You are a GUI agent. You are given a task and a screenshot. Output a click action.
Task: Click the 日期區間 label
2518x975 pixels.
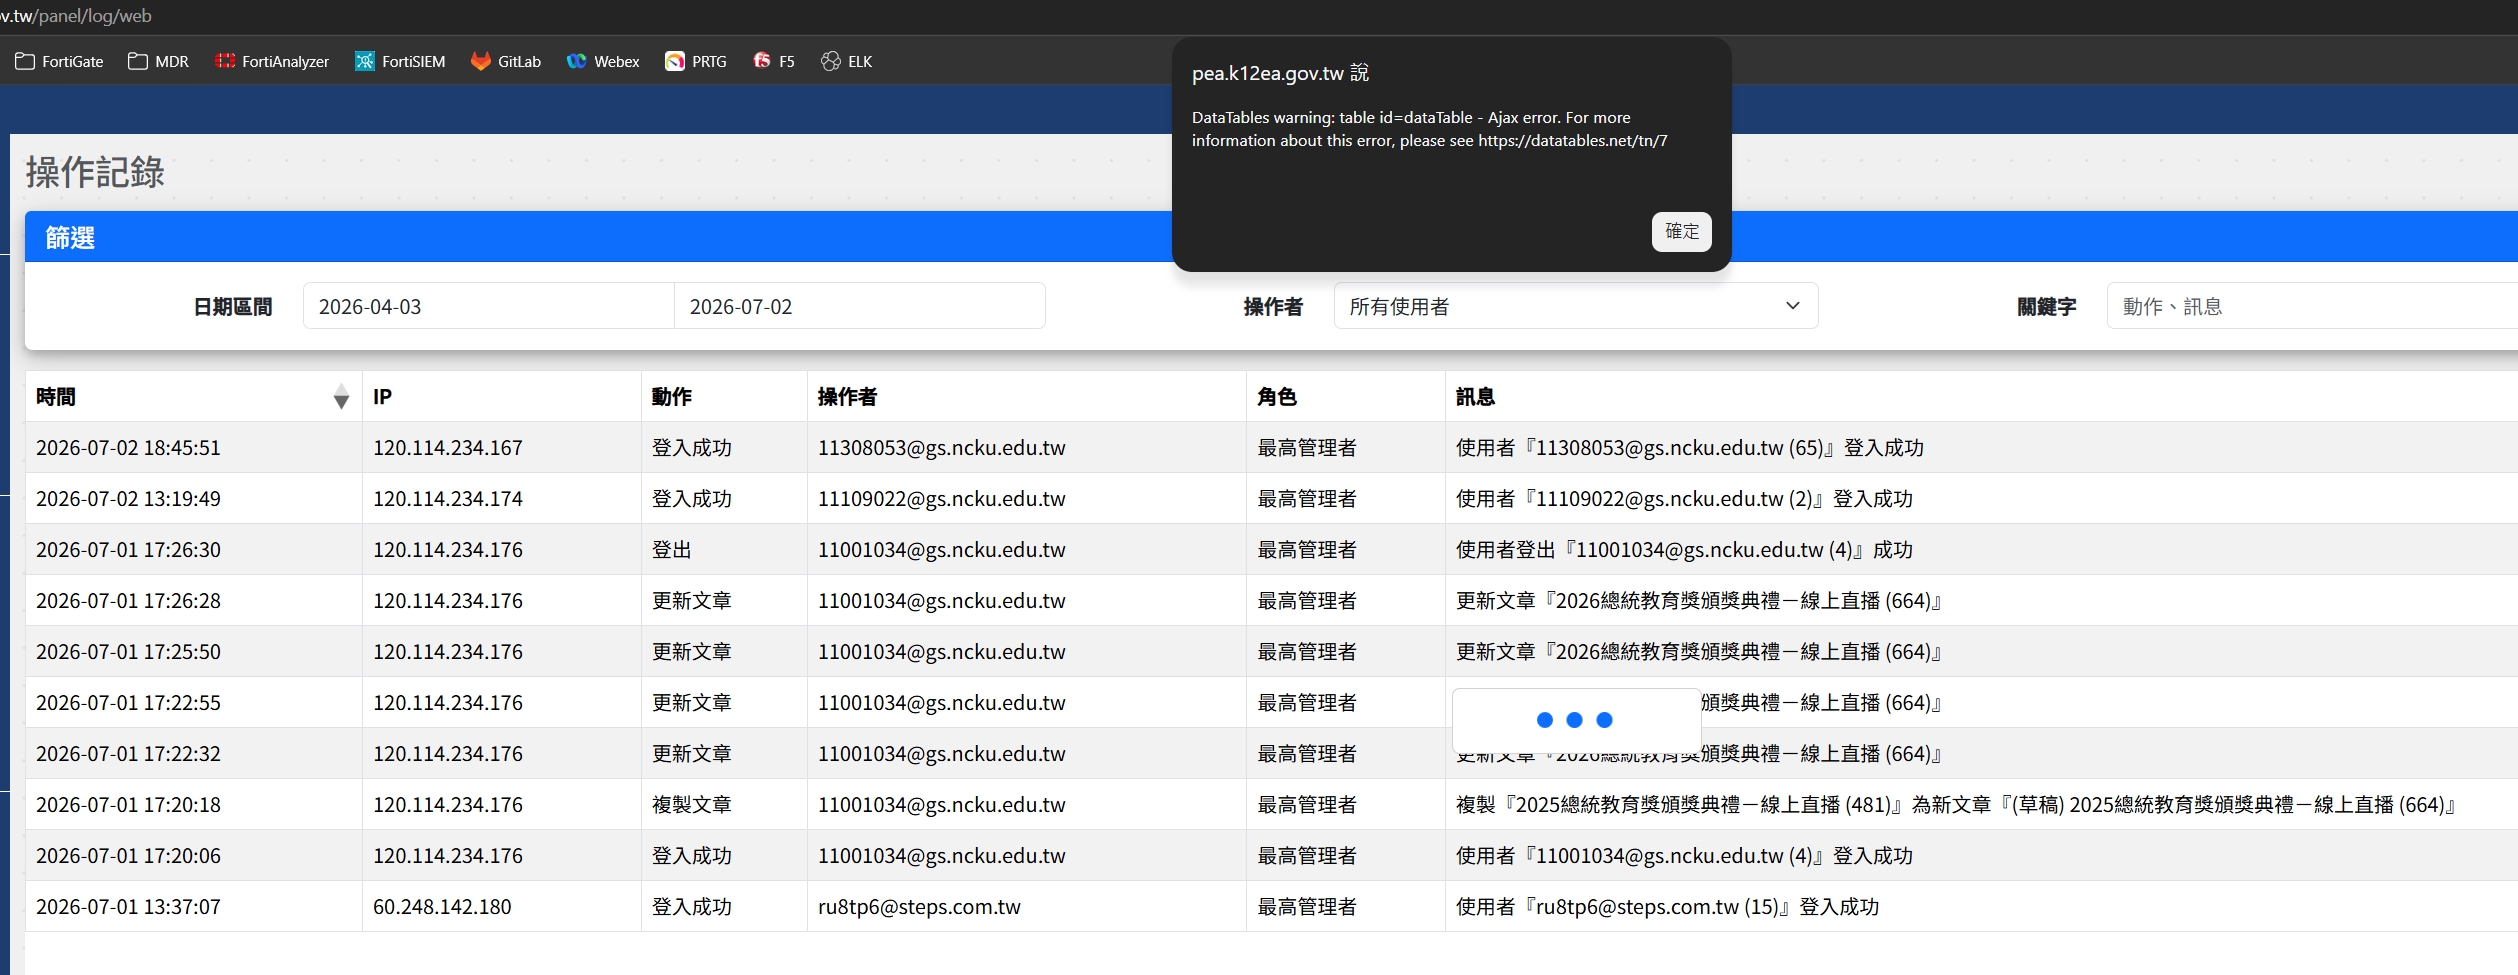233,306
